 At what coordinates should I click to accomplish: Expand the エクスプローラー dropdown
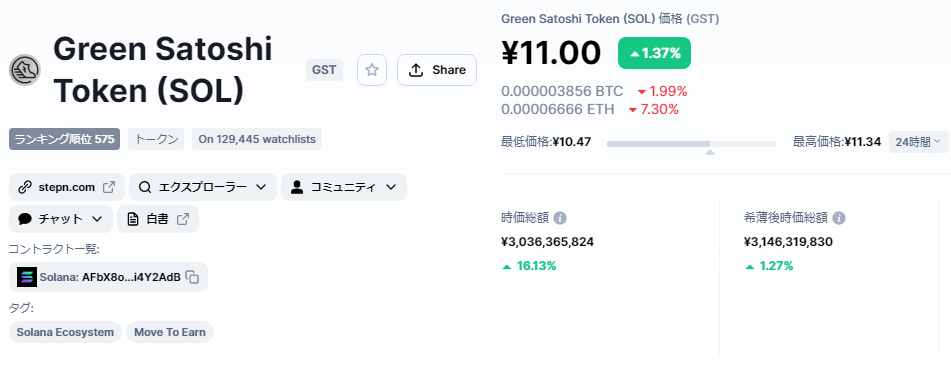click(x=203, y=187)
